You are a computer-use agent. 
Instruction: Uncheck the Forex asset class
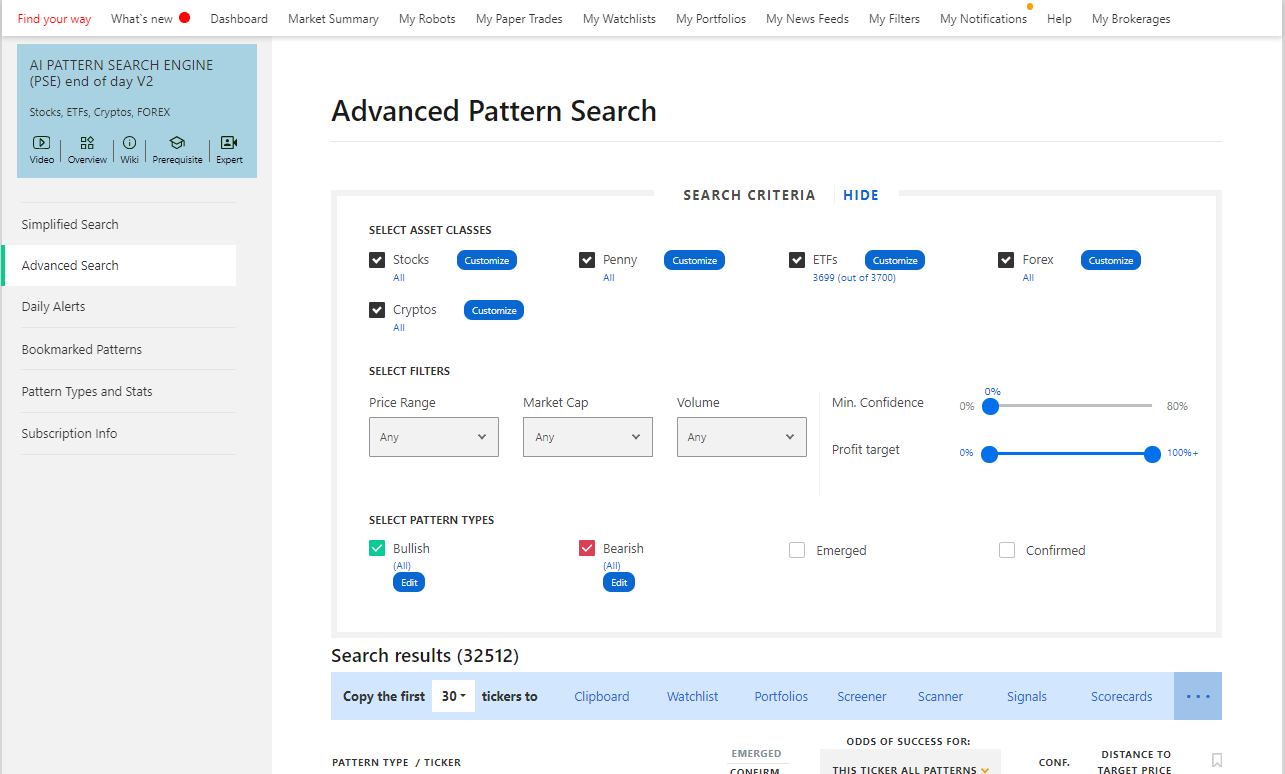pos(1007,260)
